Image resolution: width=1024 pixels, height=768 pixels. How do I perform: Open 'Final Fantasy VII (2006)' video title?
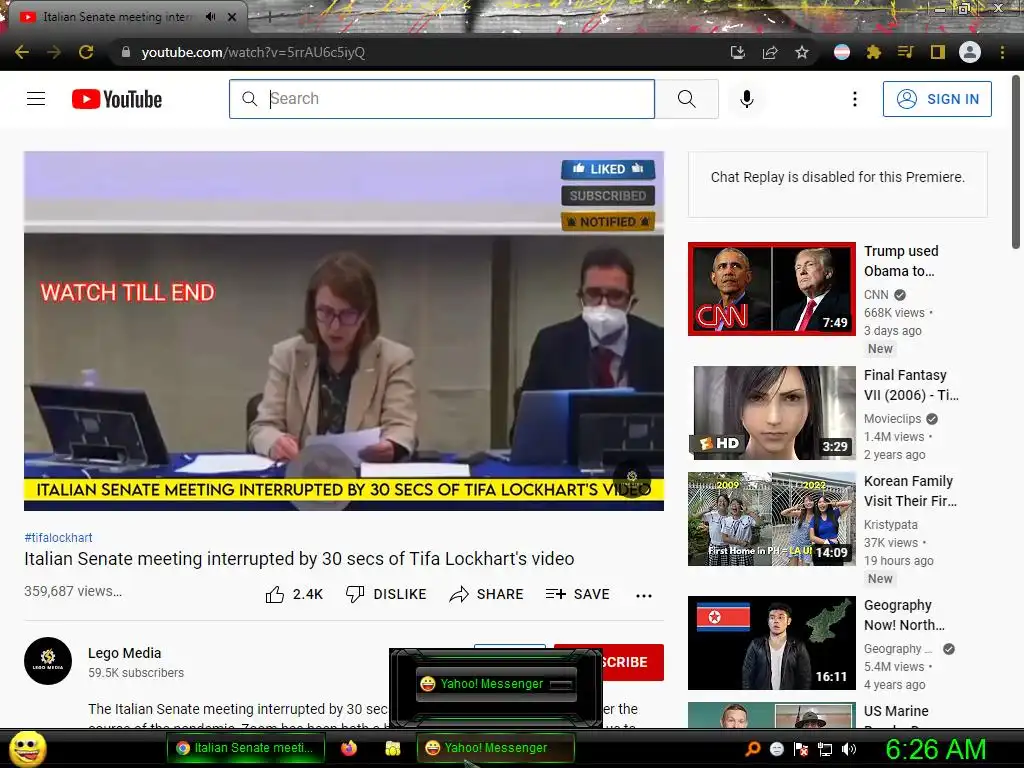point(911,385)
